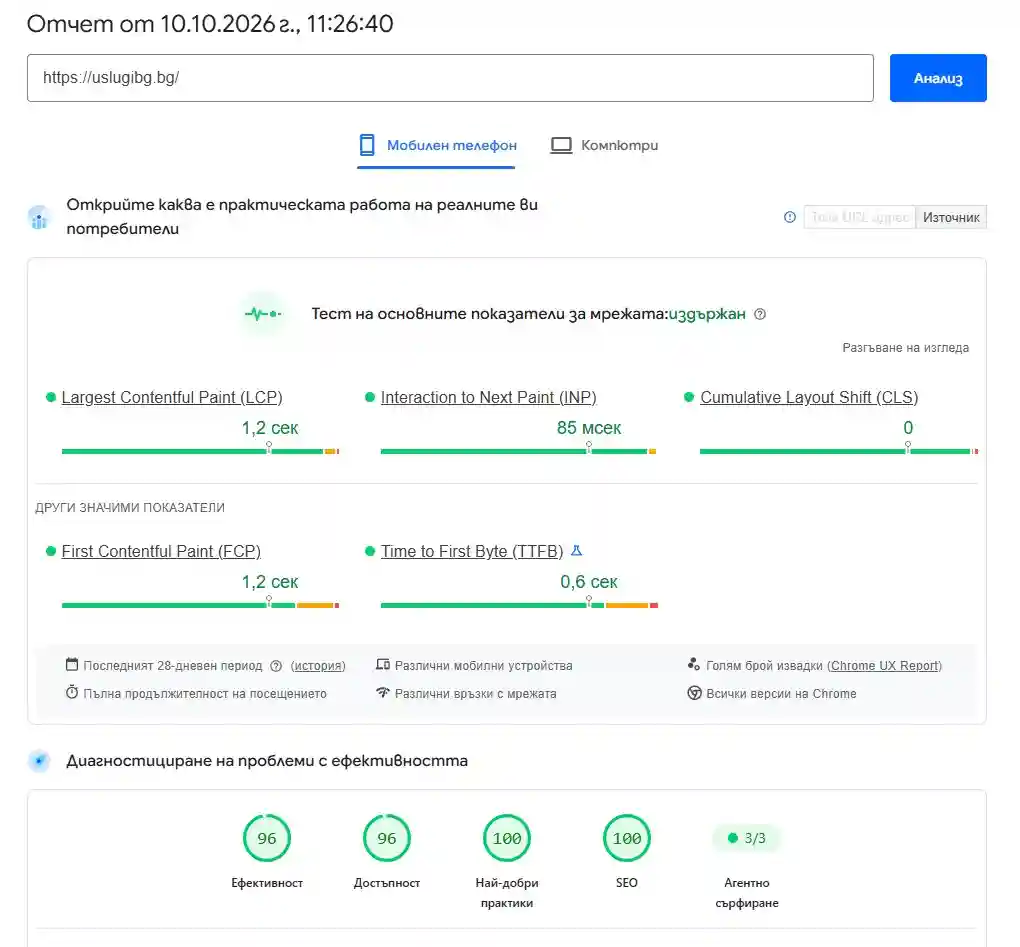Open the Chrome UX Report link

[884, 666]
